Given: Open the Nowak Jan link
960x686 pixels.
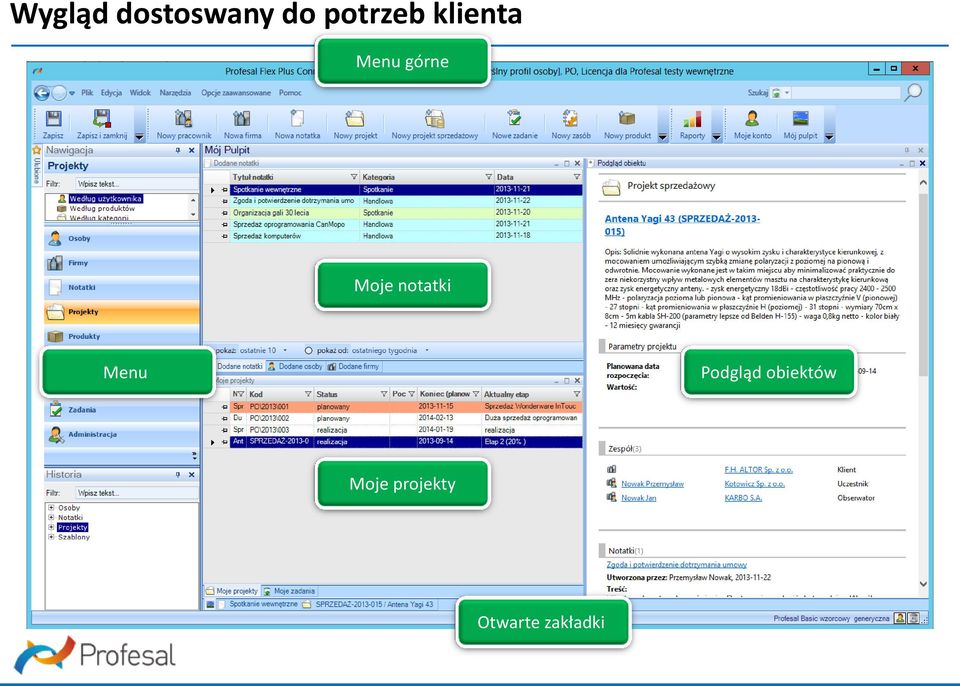Looking at the screenshot, I should pyautogui.click(x=639, y=498).
